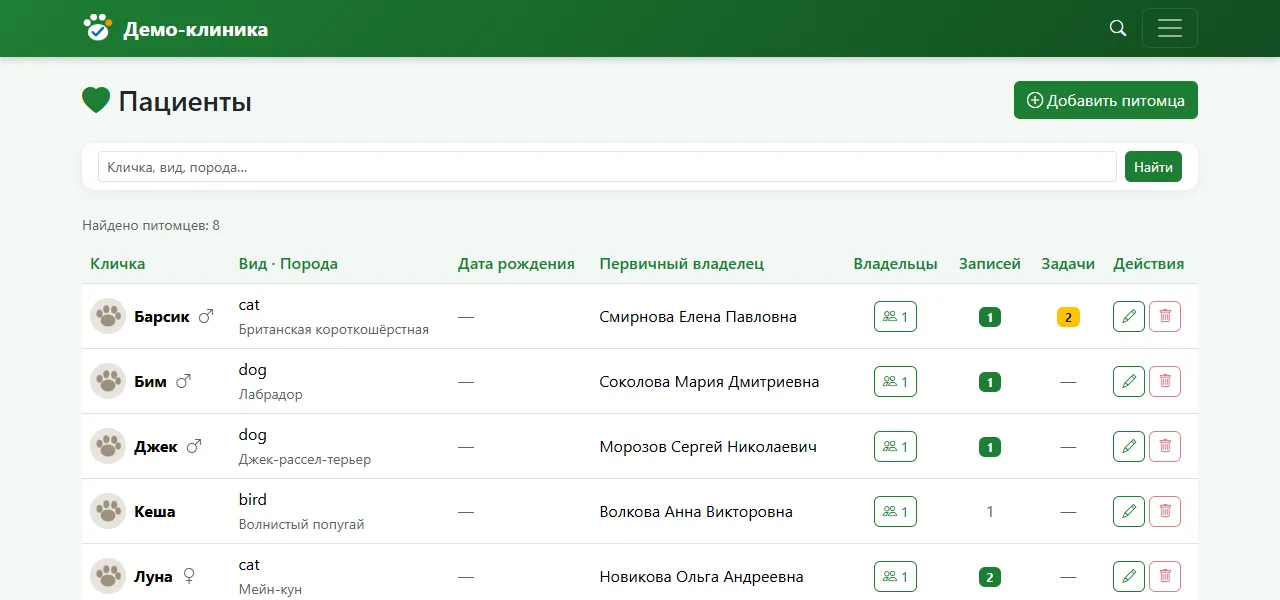Open Джек records count badge
This screenshot has height=600, width=1280.
click(990, 447)
